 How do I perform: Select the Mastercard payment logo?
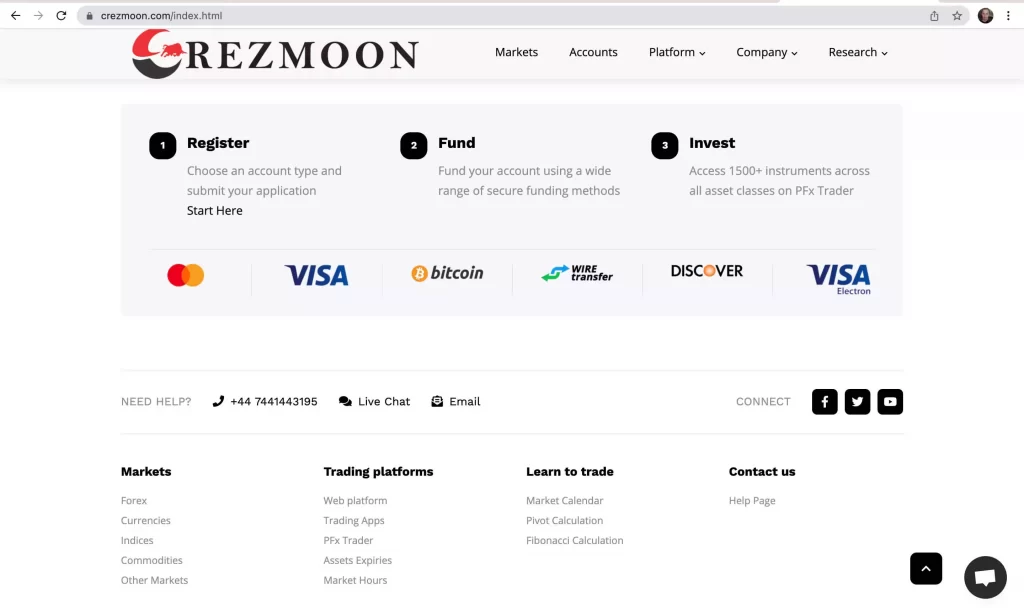(185, 272)
